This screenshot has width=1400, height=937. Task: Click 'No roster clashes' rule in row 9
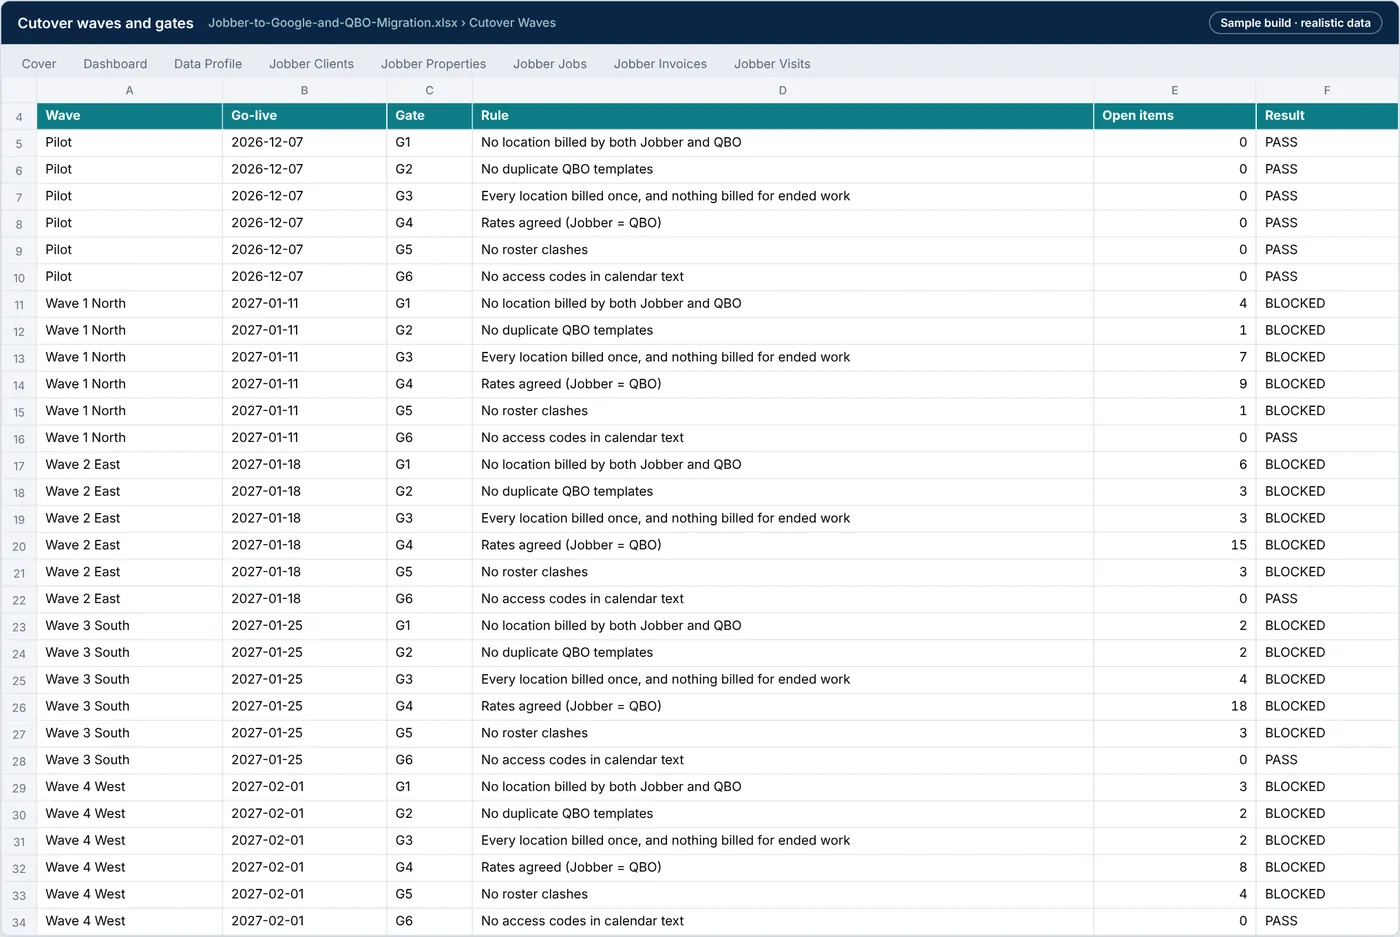coord(783,250)
